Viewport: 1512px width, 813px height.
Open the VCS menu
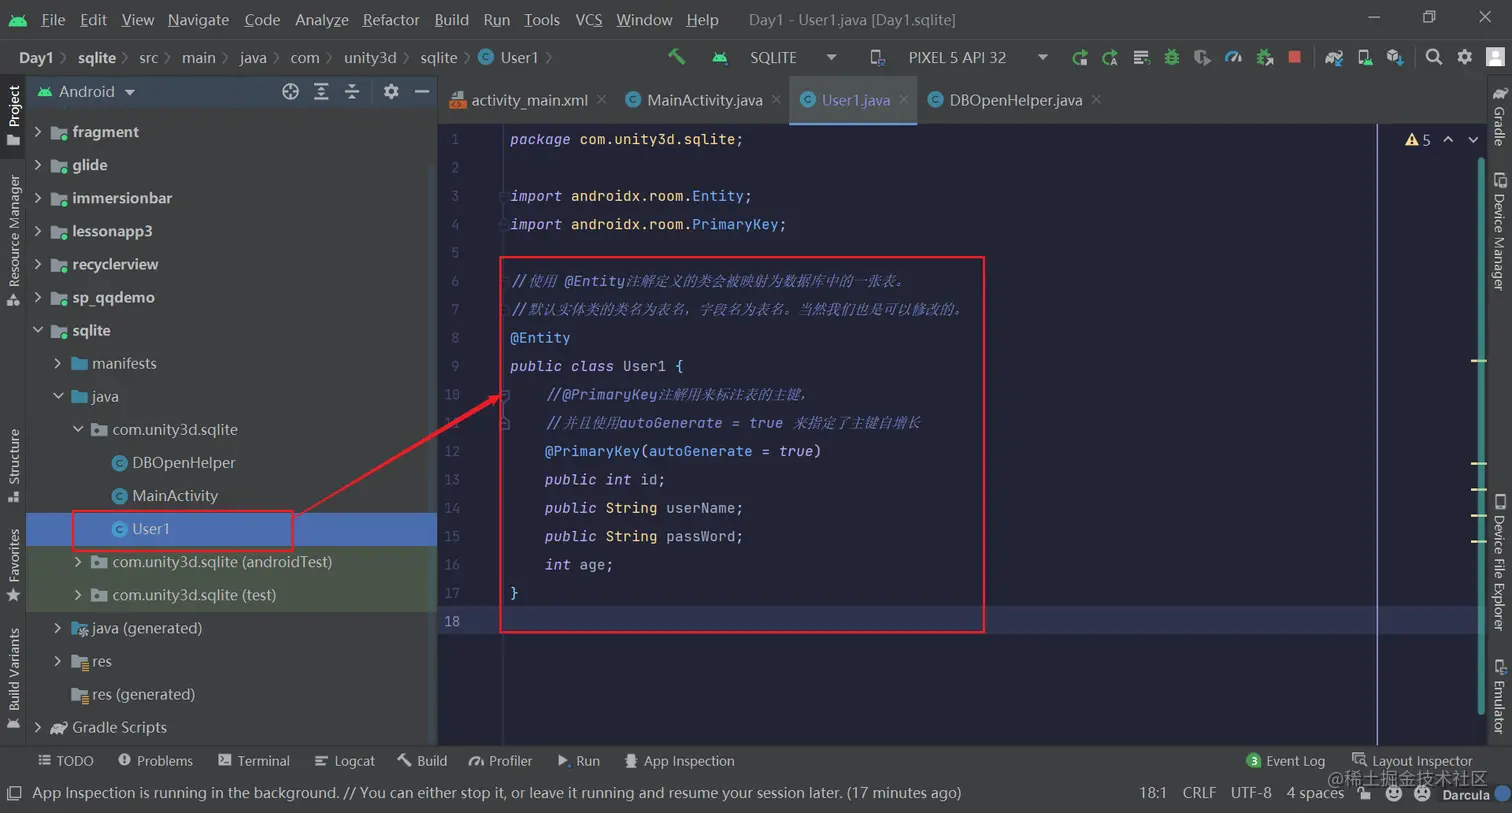click(x=588, y=19)
